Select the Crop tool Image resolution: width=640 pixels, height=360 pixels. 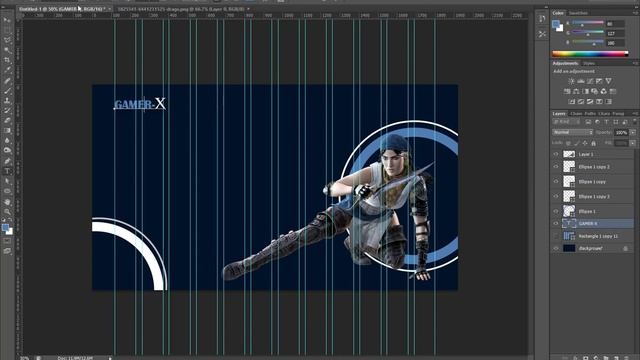[x=7, y=60]
